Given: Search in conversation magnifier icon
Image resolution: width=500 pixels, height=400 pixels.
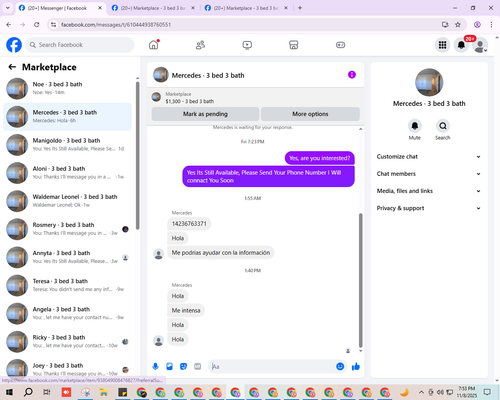Looking at the screenshot, I should pyautogui.click(x=443, y=126).
